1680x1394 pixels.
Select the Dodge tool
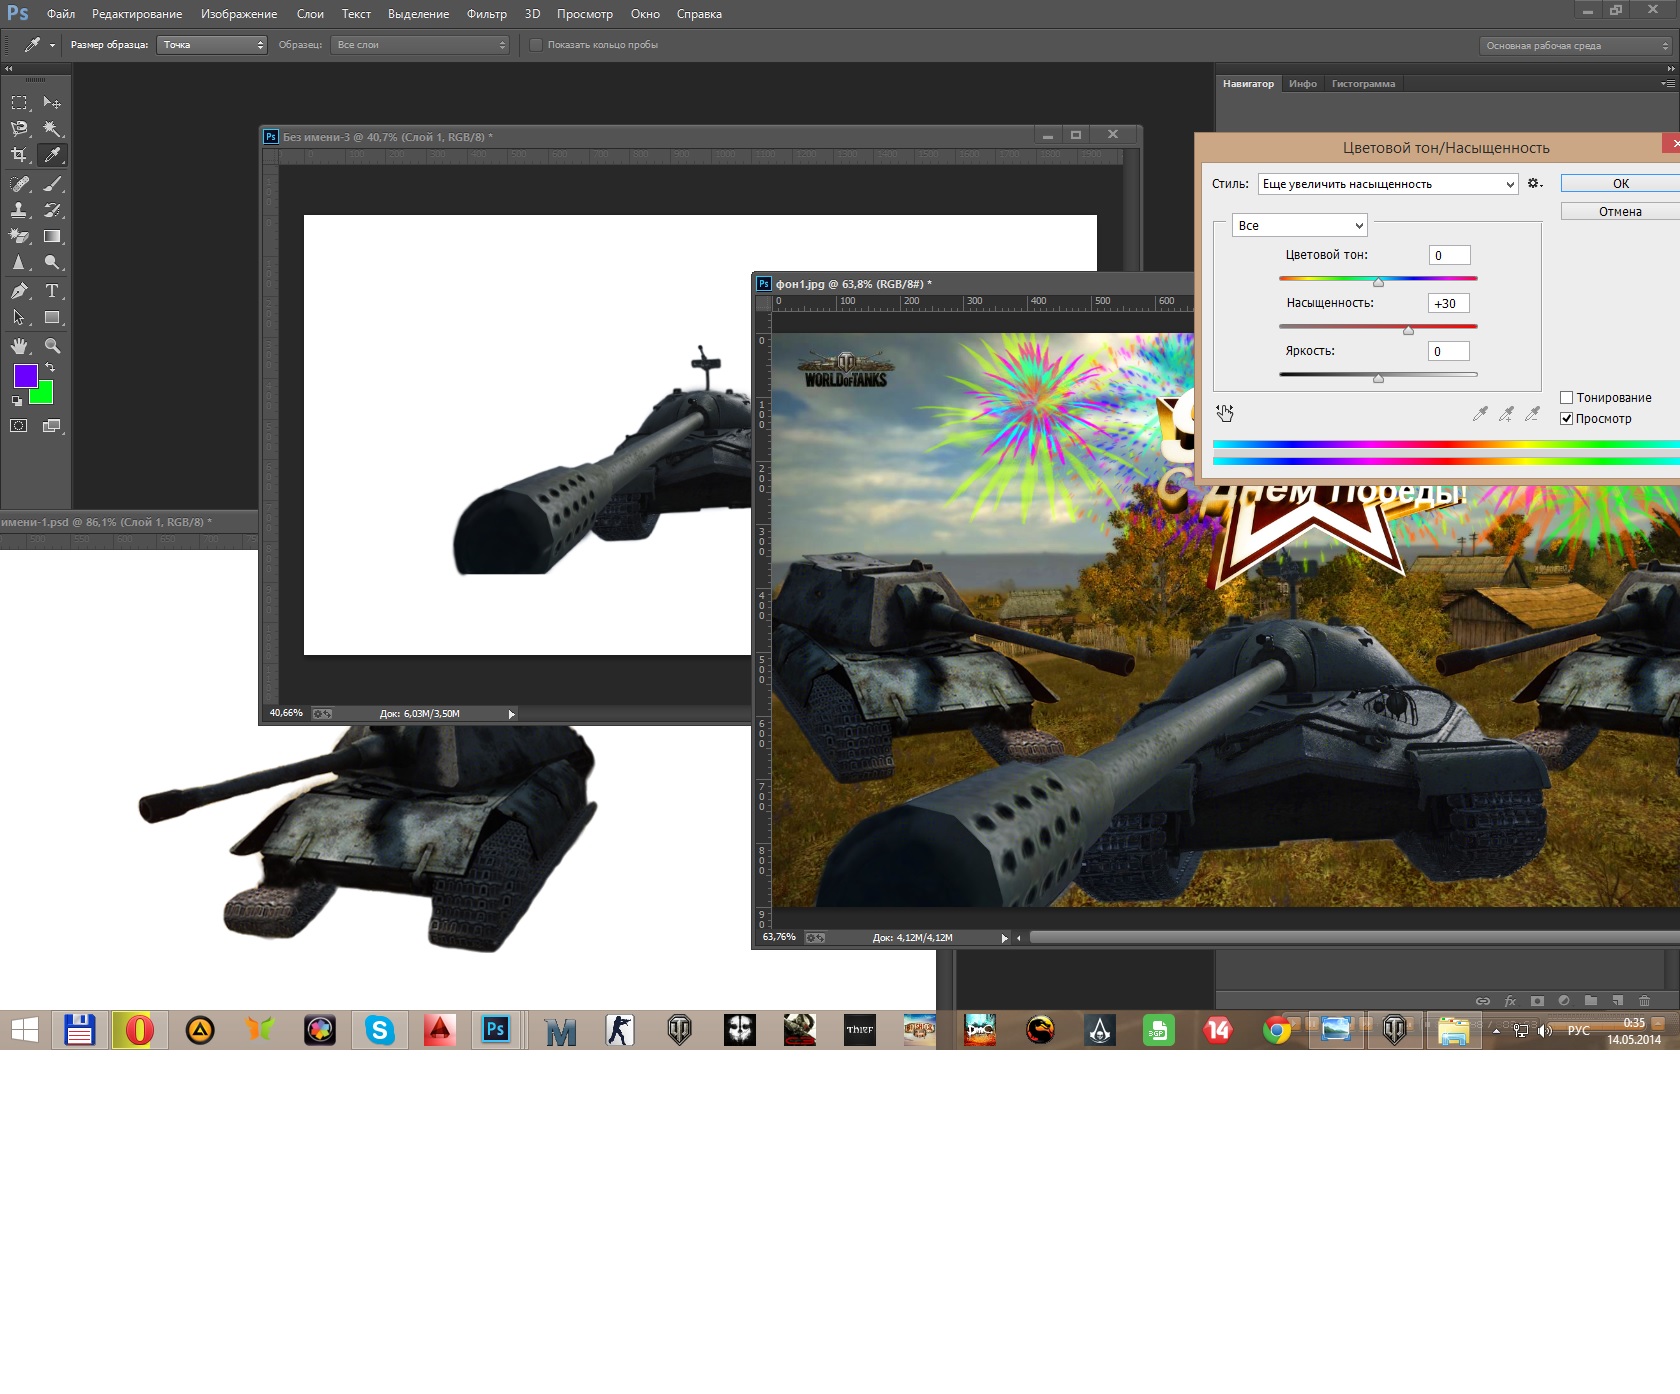click(x=52, y=263)
